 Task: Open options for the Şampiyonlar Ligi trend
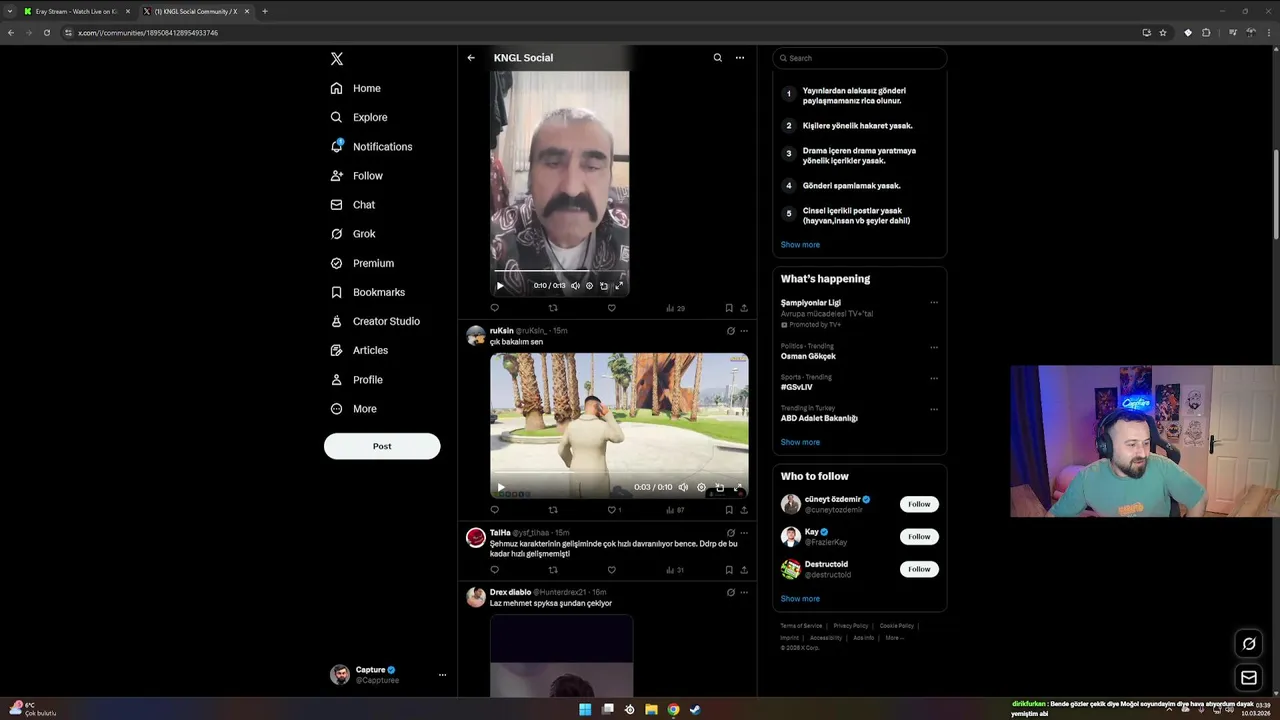934,302
